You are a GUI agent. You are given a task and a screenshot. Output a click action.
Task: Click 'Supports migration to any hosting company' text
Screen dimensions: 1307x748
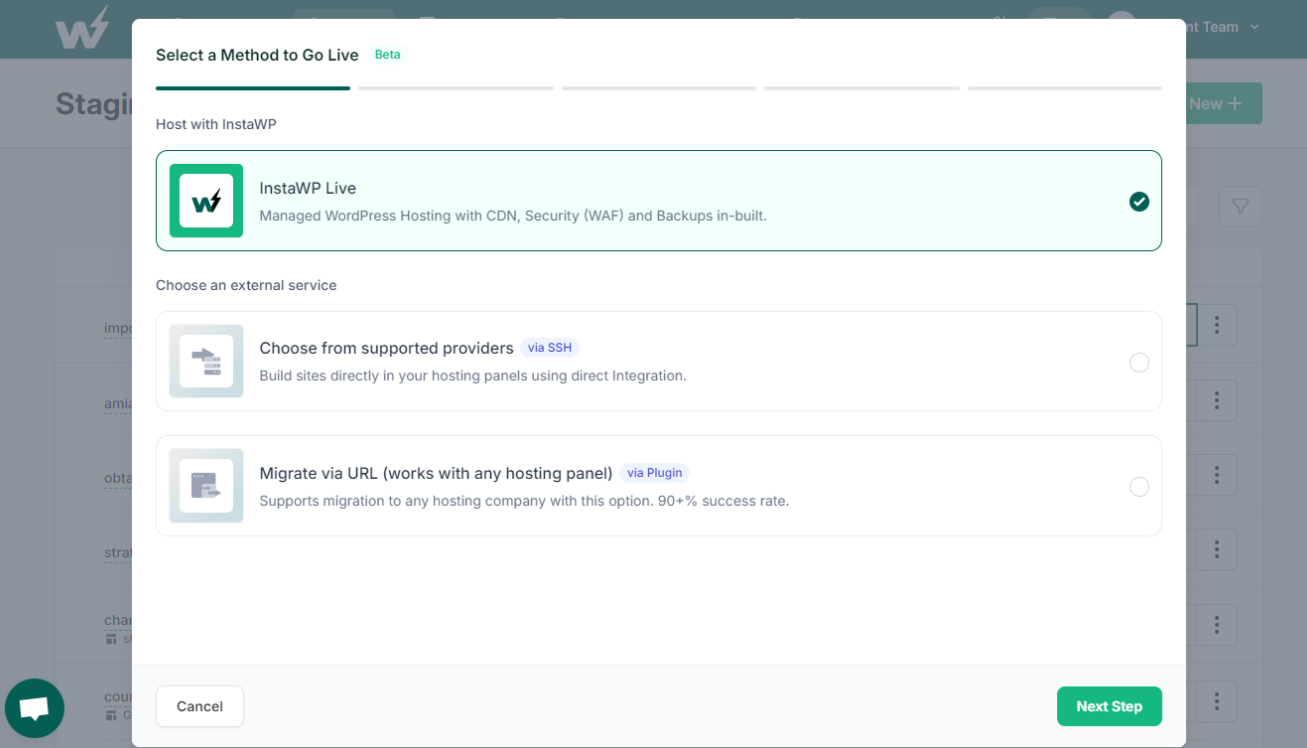tap(524, 500)
